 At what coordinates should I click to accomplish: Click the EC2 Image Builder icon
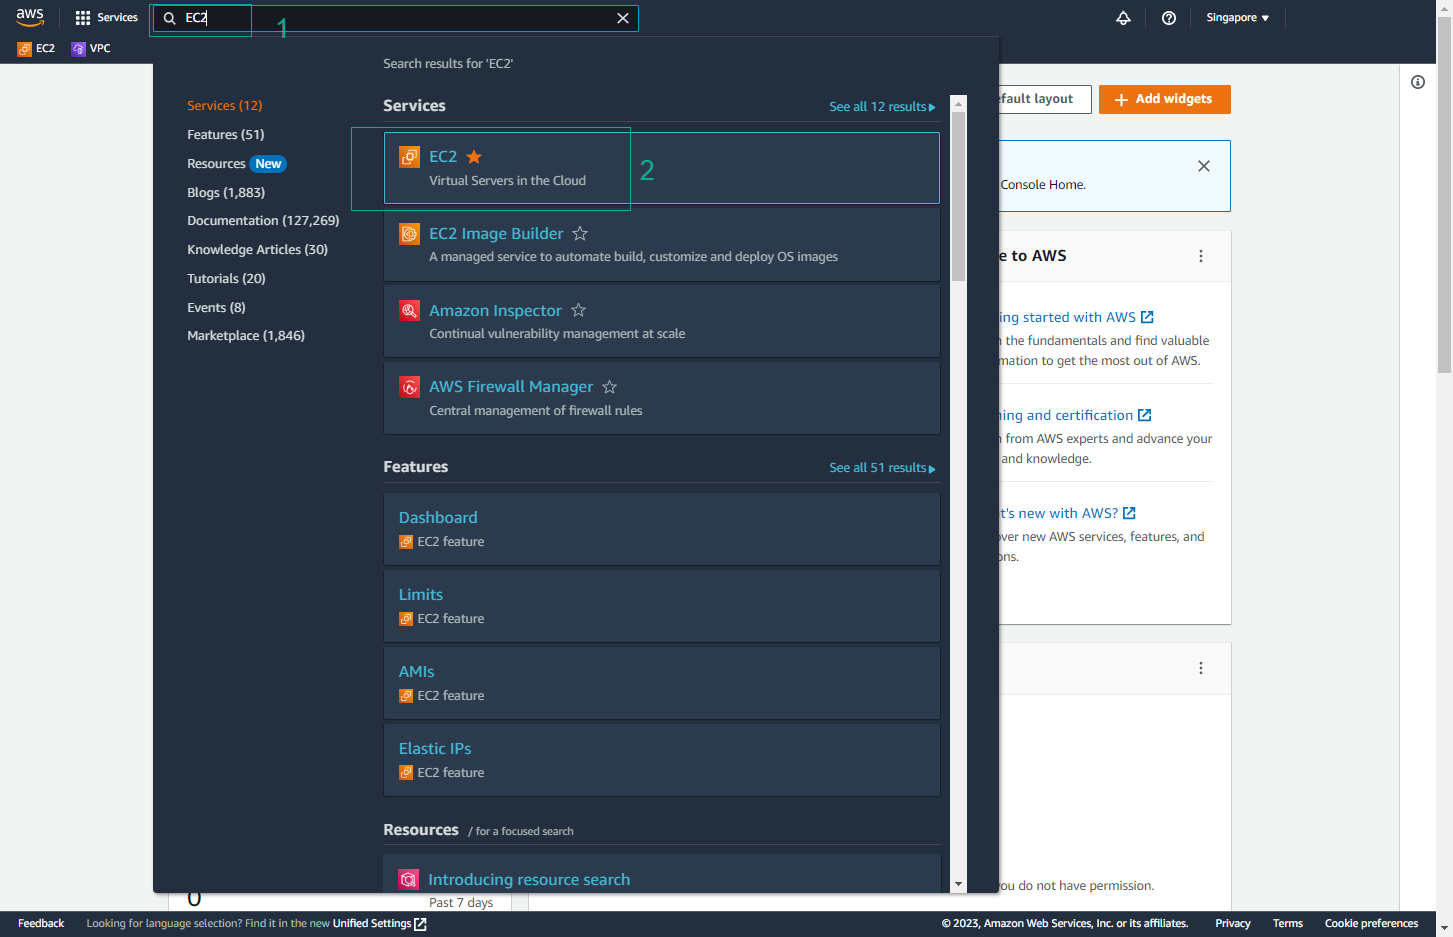click(x=409, y=234)
